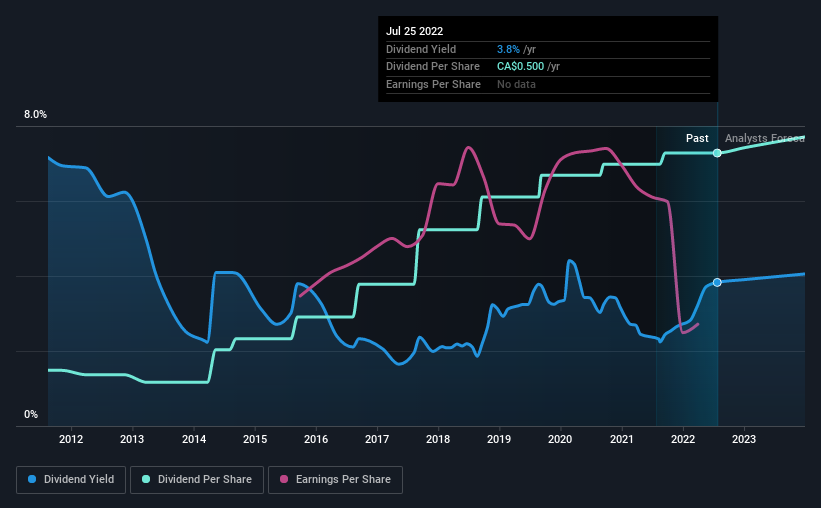821x508 pixels.
Task: Click the blue Dividend Yield legend dot
Action: (x=32, y=479)
